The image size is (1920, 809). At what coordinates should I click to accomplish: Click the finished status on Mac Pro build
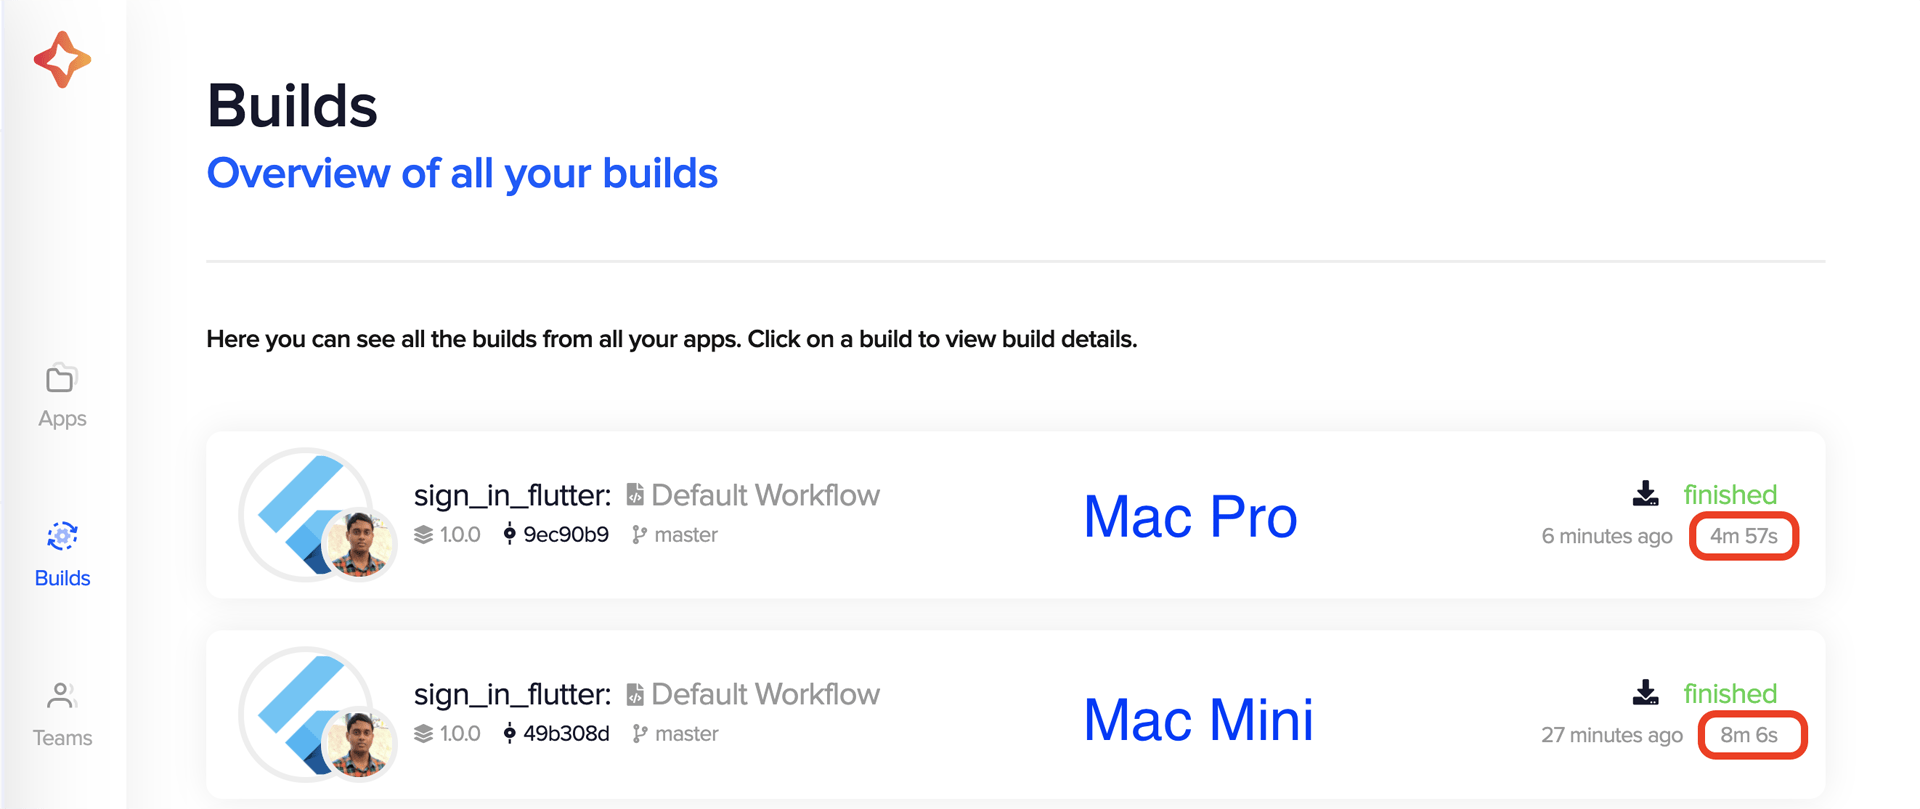pyautogui.click(x=1729, y=494)
